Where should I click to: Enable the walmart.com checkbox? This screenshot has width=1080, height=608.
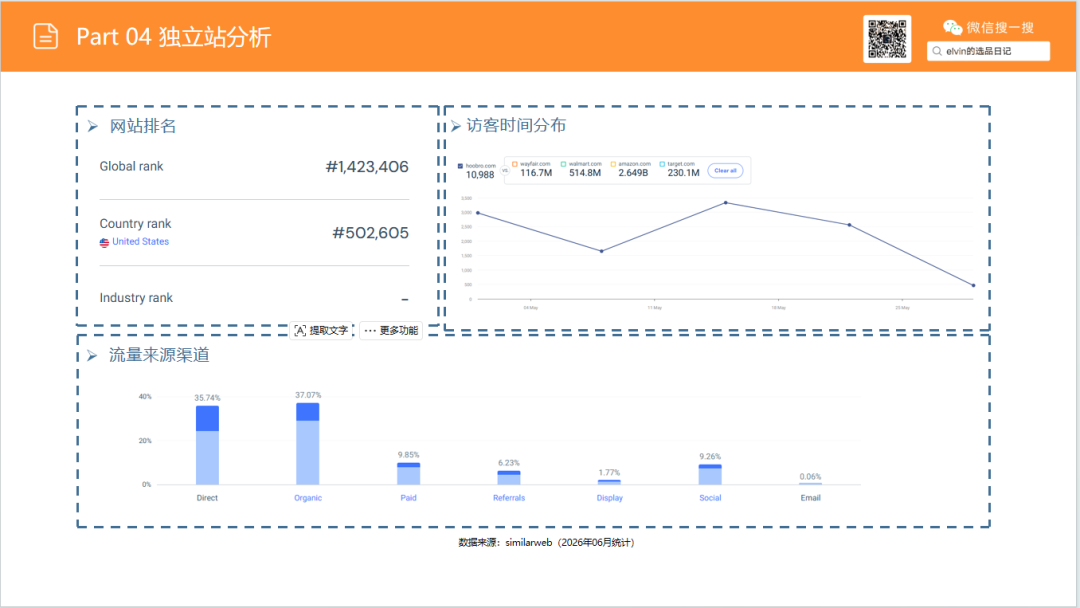(563, 164)
